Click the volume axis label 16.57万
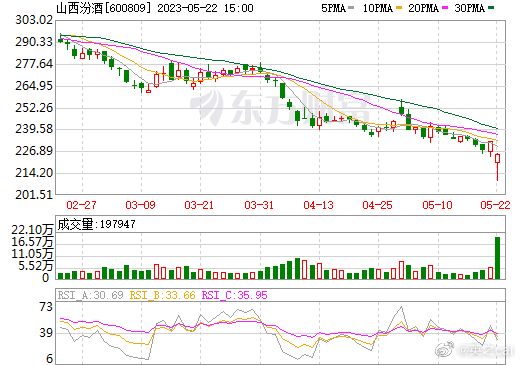 pyautogui.click(x=32, y=242)
